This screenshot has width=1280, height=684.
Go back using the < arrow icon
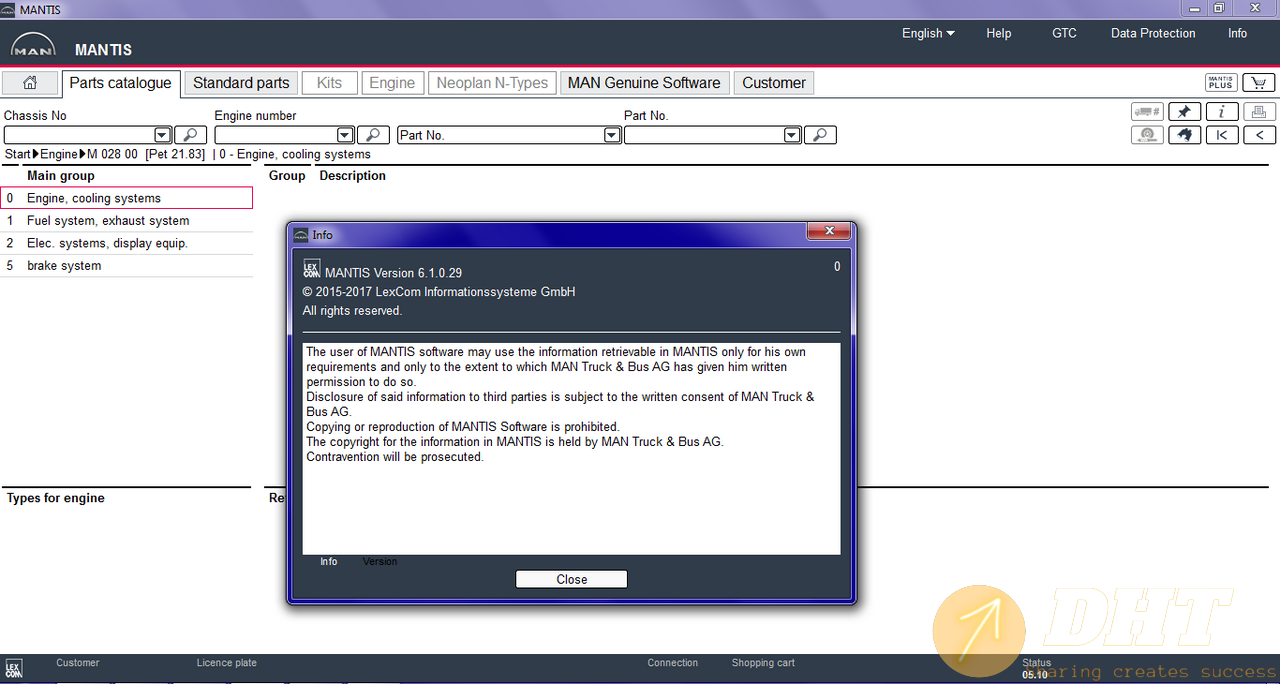pos(1259,135)
